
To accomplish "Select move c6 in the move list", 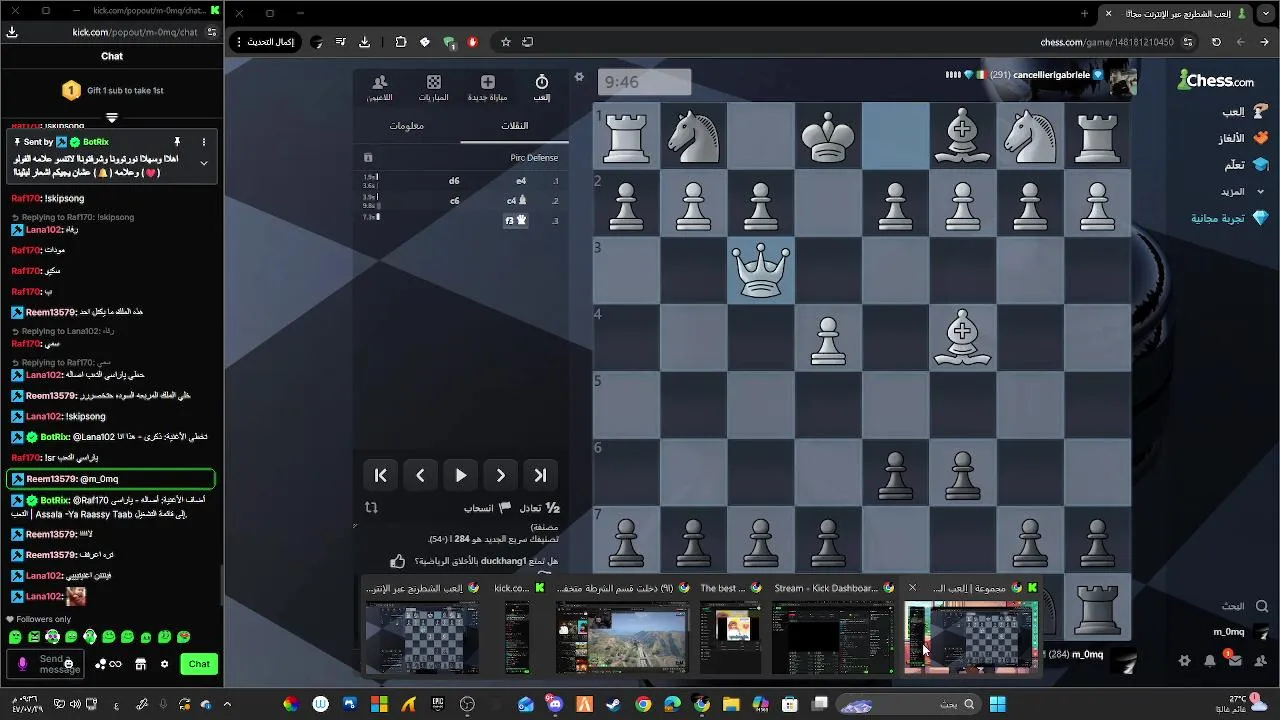I will pyautogui.click(x=454, y=200).
